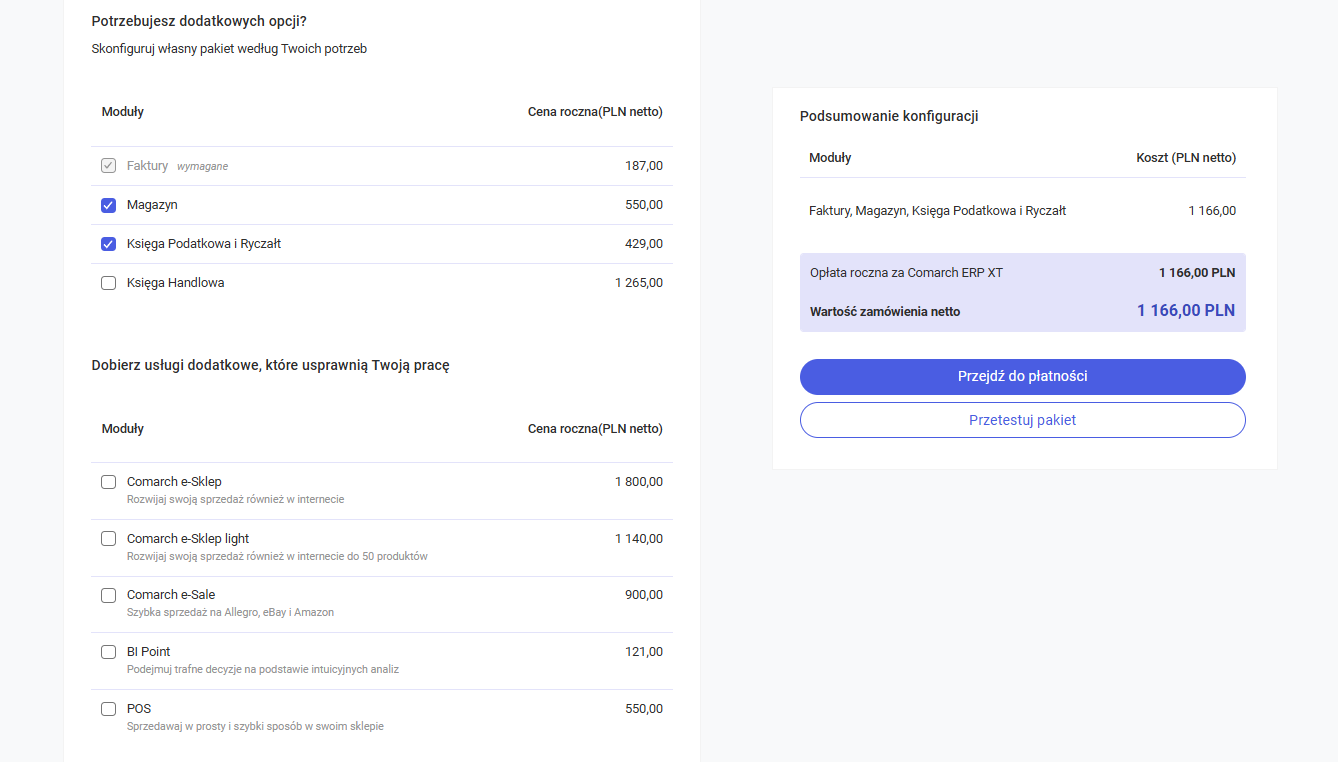The width and height of the screenshot is (1338, 762).
Task: Tick the Comarch e-Sklep checkbox
Action: click(x=109, y=482)
